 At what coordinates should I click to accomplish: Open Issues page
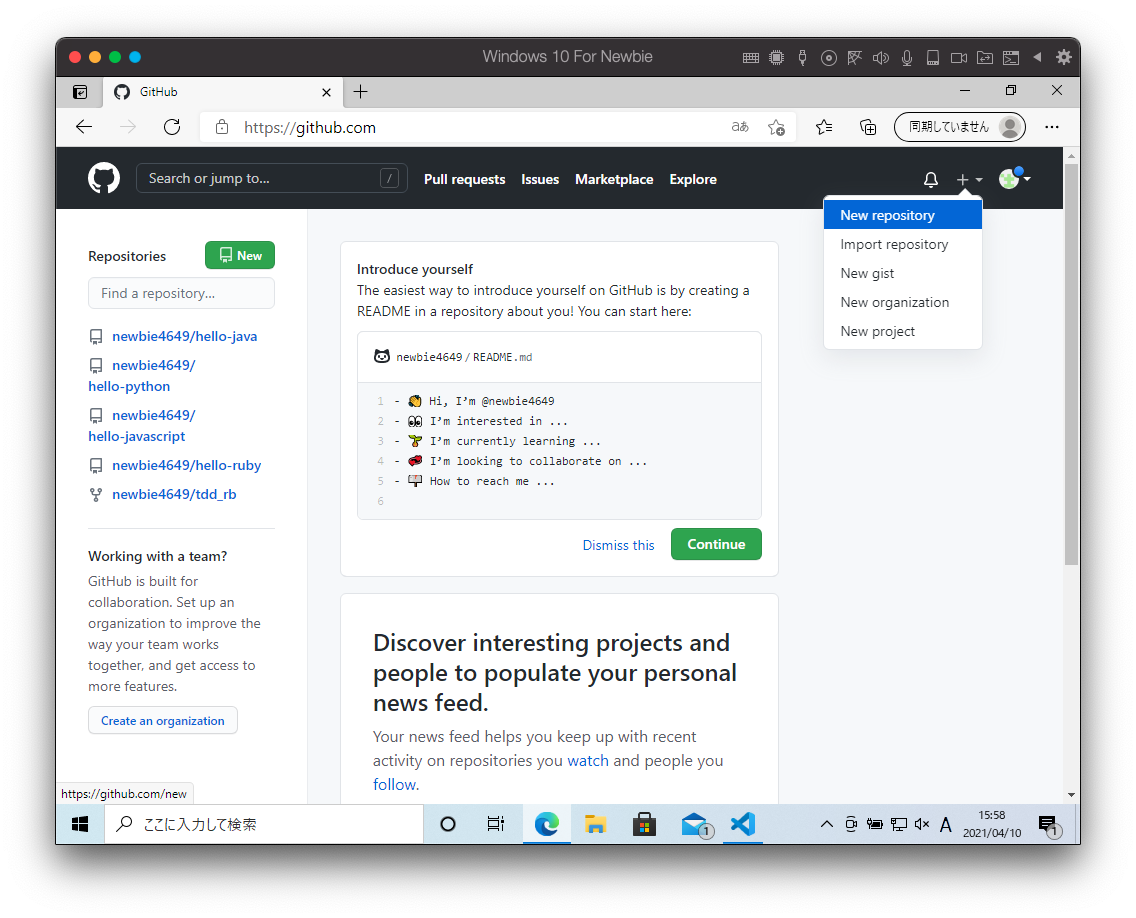540,179
